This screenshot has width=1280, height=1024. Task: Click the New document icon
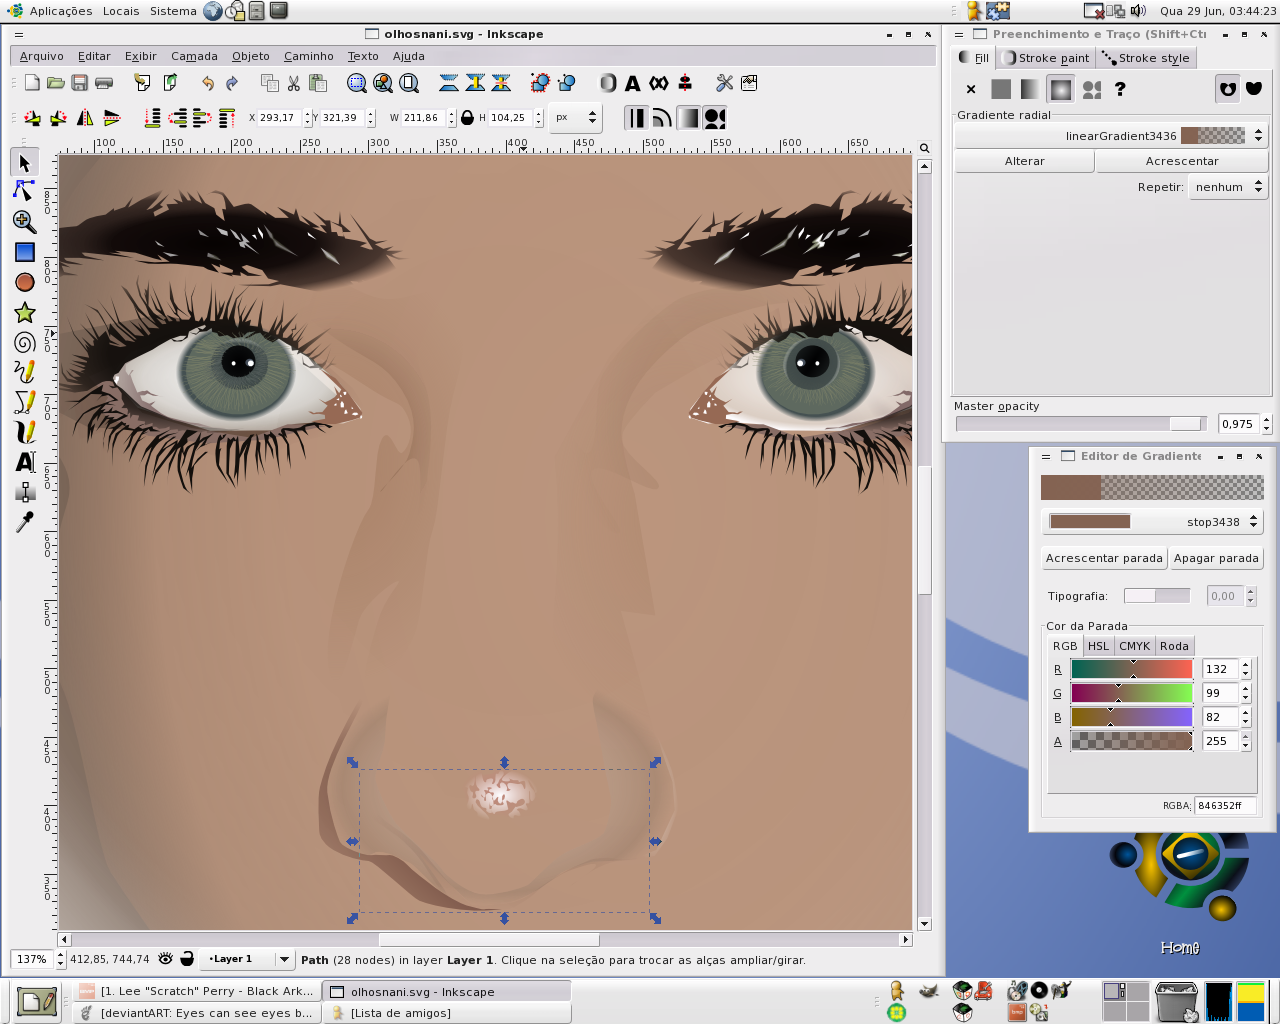point(32,83)
